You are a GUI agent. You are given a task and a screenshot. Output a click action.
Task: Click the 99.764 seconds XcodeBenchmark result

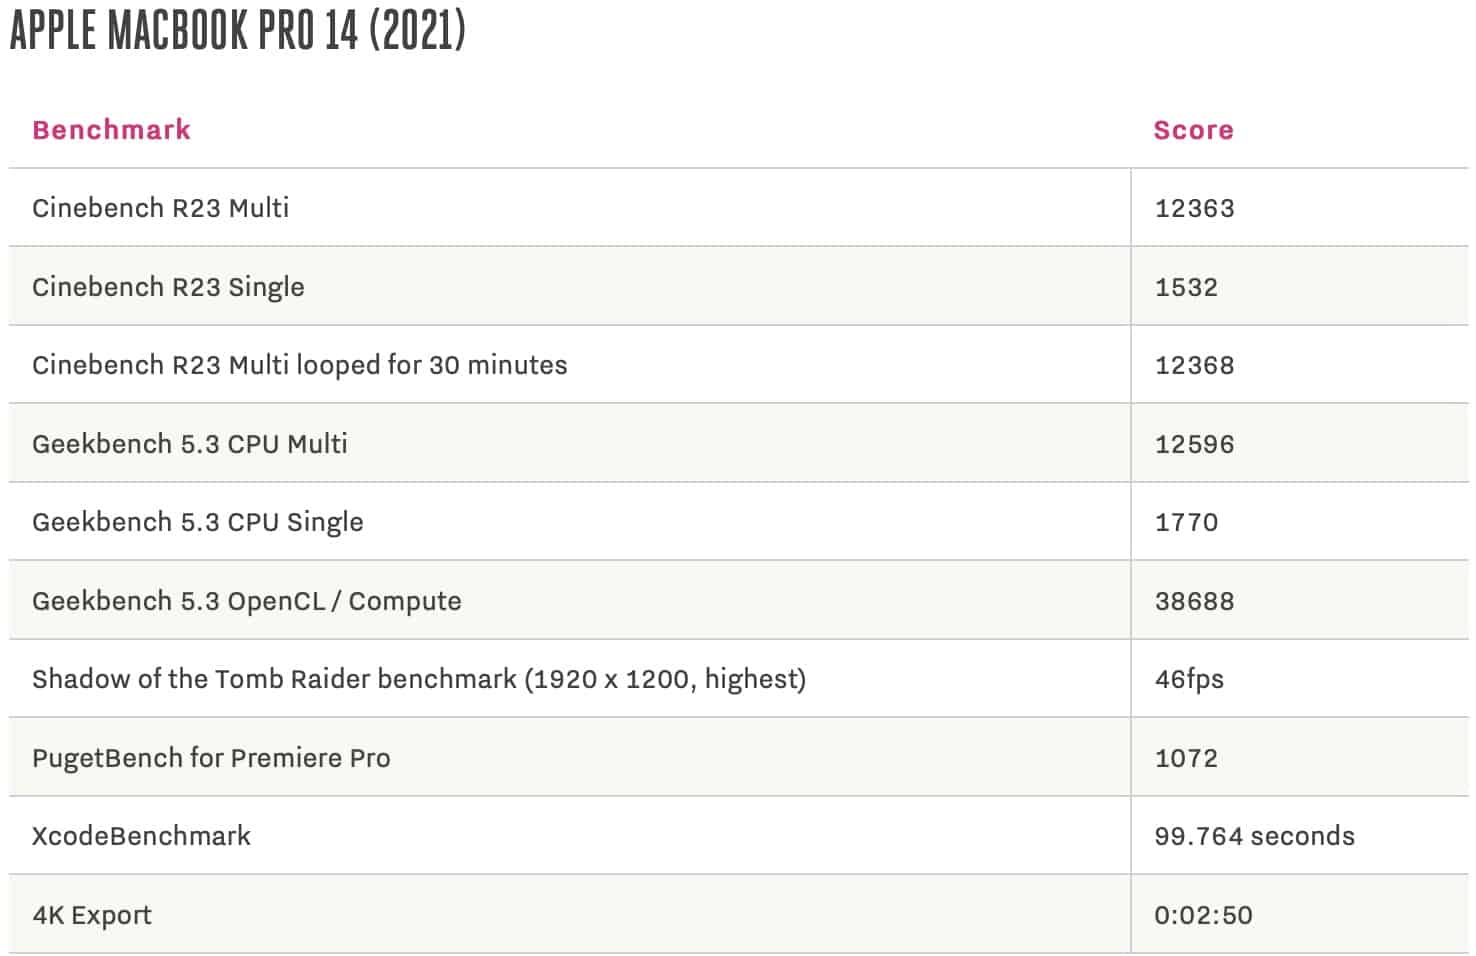point(1254,836)
